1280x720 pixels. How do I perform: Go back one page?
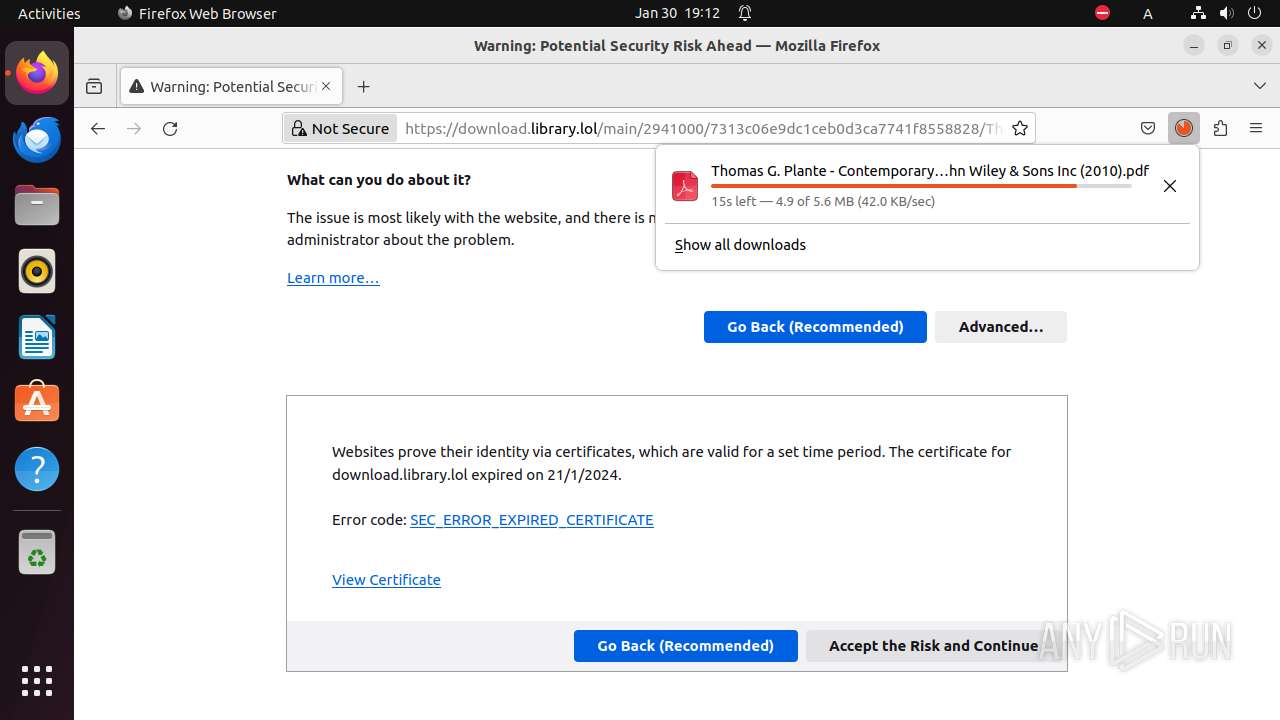(x=97, y=128)
